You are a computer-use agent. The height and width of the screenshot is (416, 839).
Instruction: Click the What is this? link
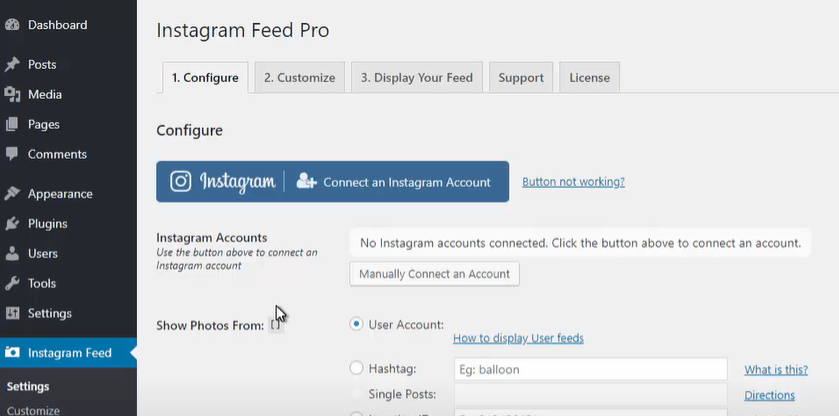click(x=776, y=369)
